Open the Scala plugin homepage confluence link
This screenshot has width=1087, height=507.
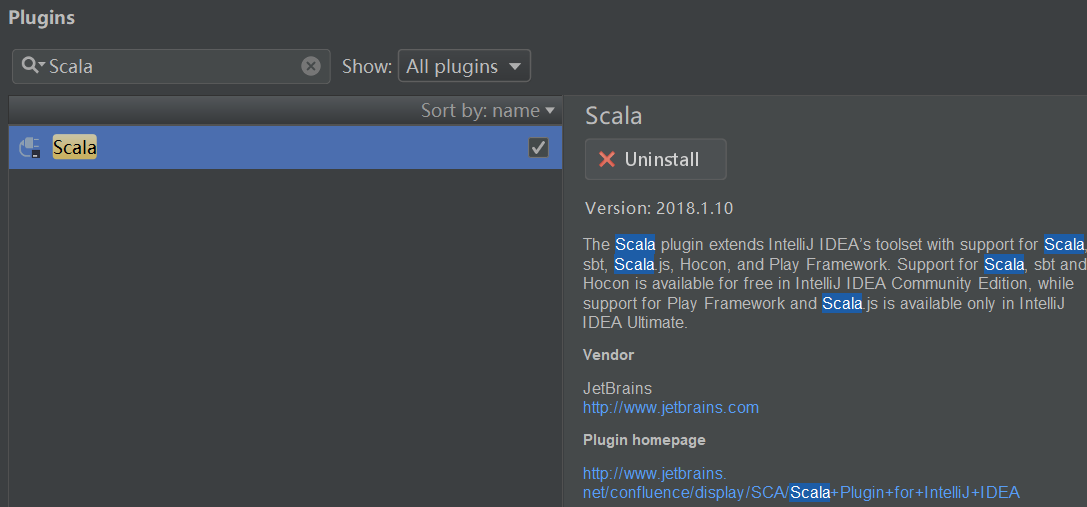(x=800, y=492)
